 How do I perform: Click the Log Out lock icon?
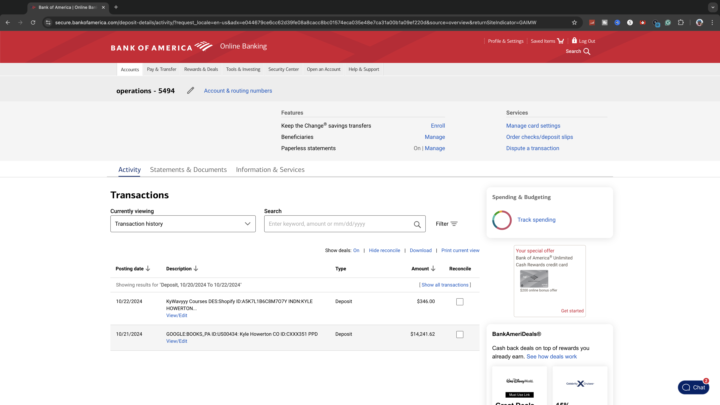tap(574, 40)
